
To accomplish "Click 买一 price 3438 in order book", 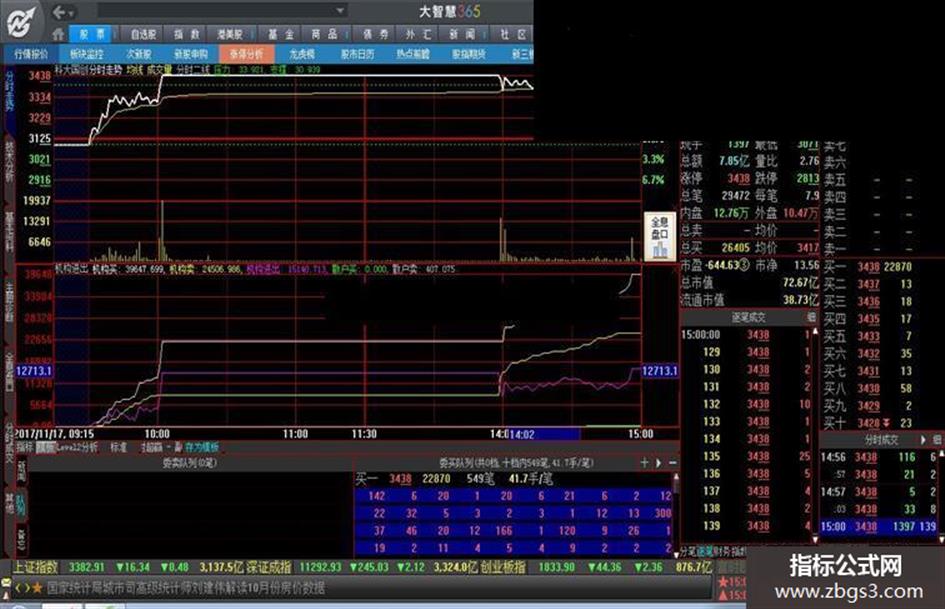I will tap(868, 267).
